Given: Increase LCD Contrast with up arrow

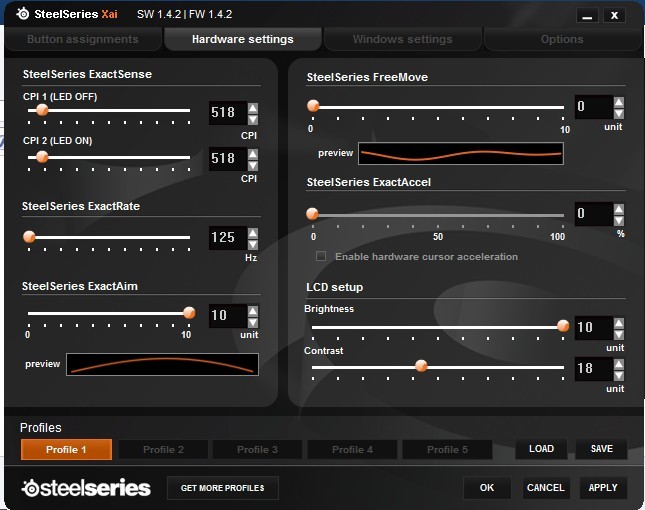Looking at the screenshot, I should click(619, 364).
